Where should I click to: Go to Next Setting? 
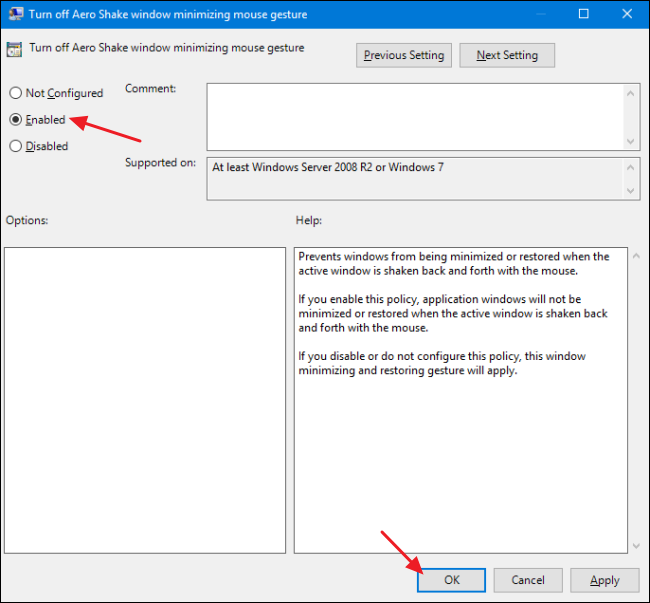[x=507, y=55]
